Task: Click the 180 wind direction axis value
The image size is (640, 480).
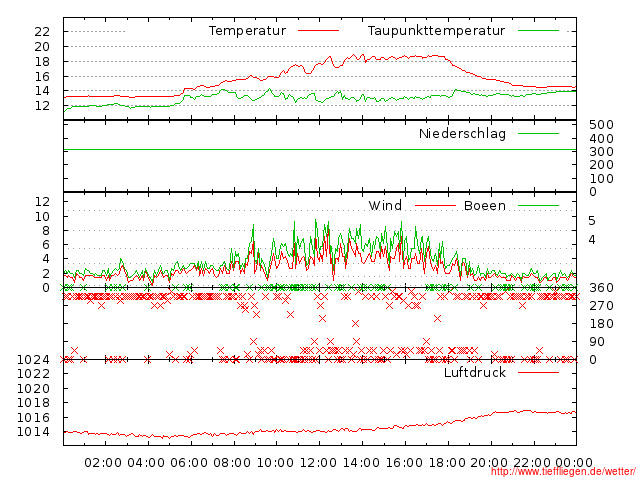Action: point(601,324)
